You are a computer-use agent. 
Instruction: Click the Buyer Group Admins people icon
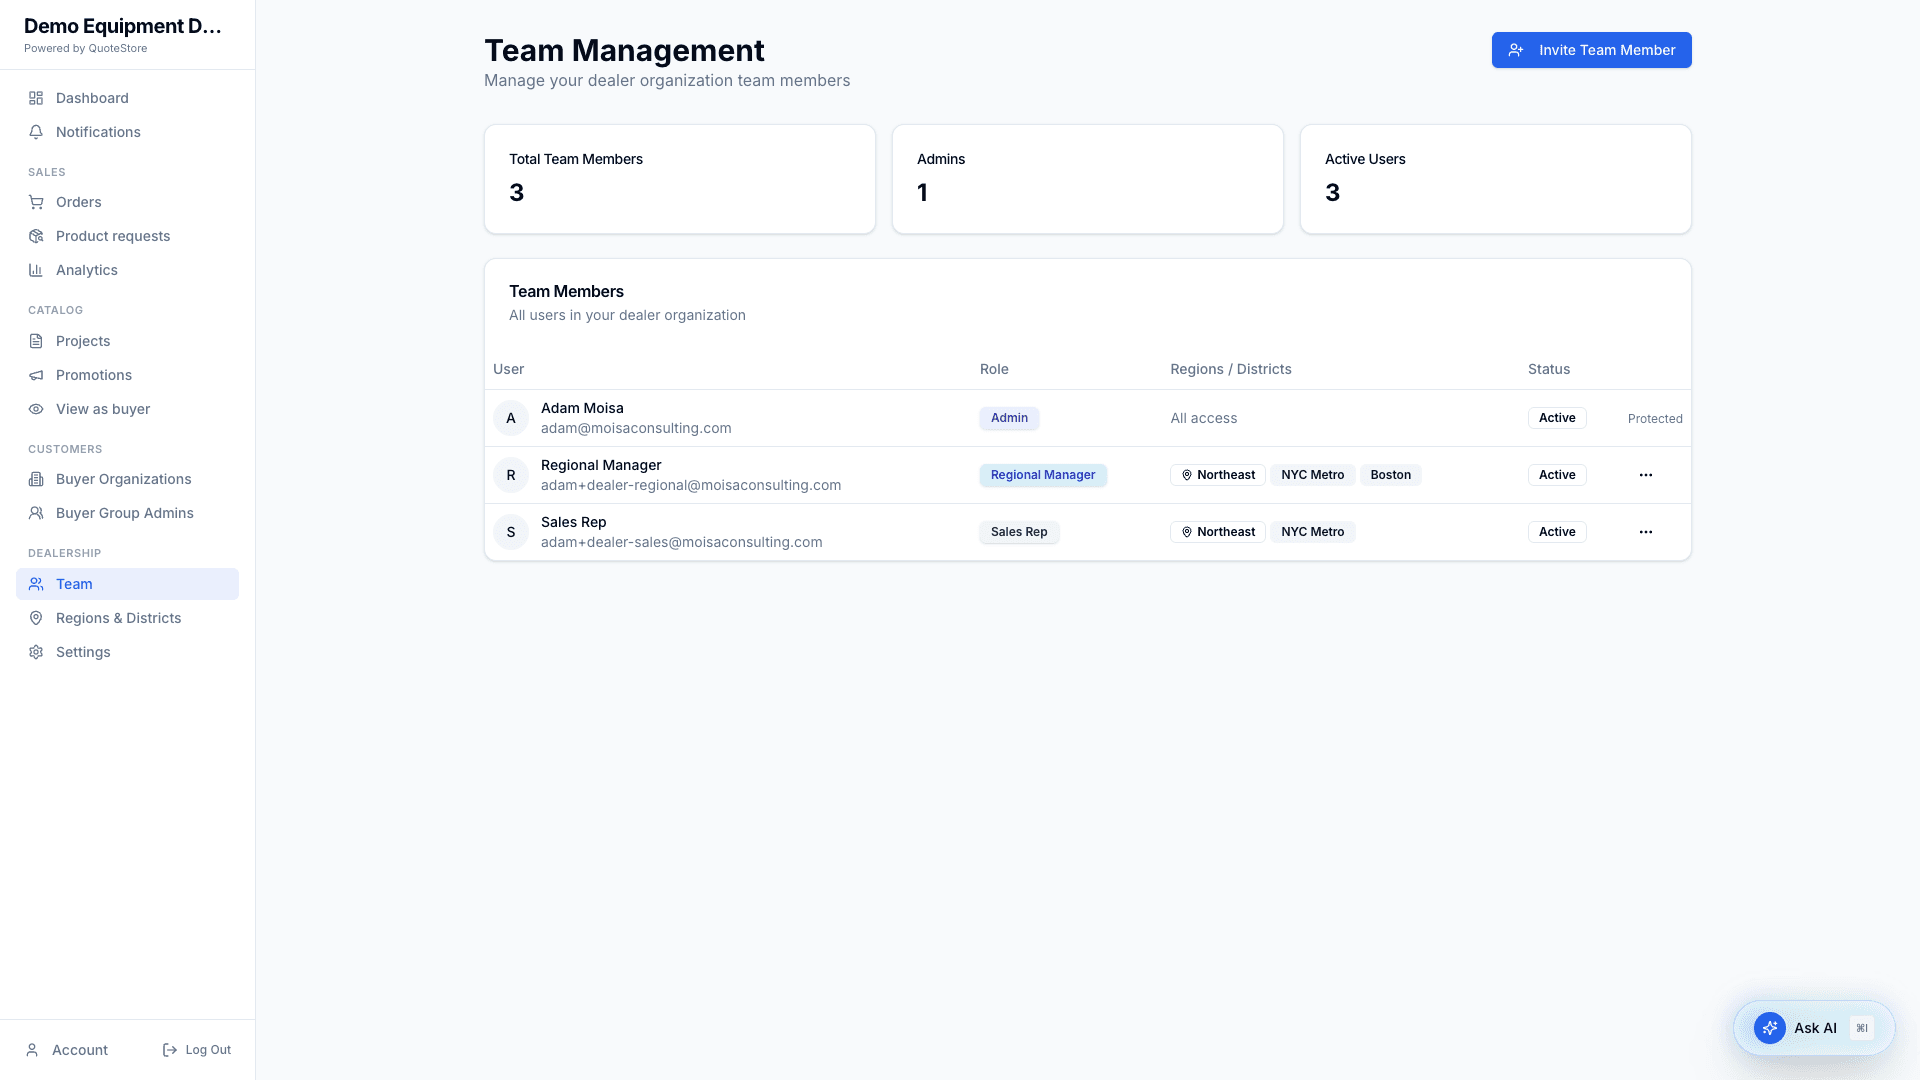(36, 513)
